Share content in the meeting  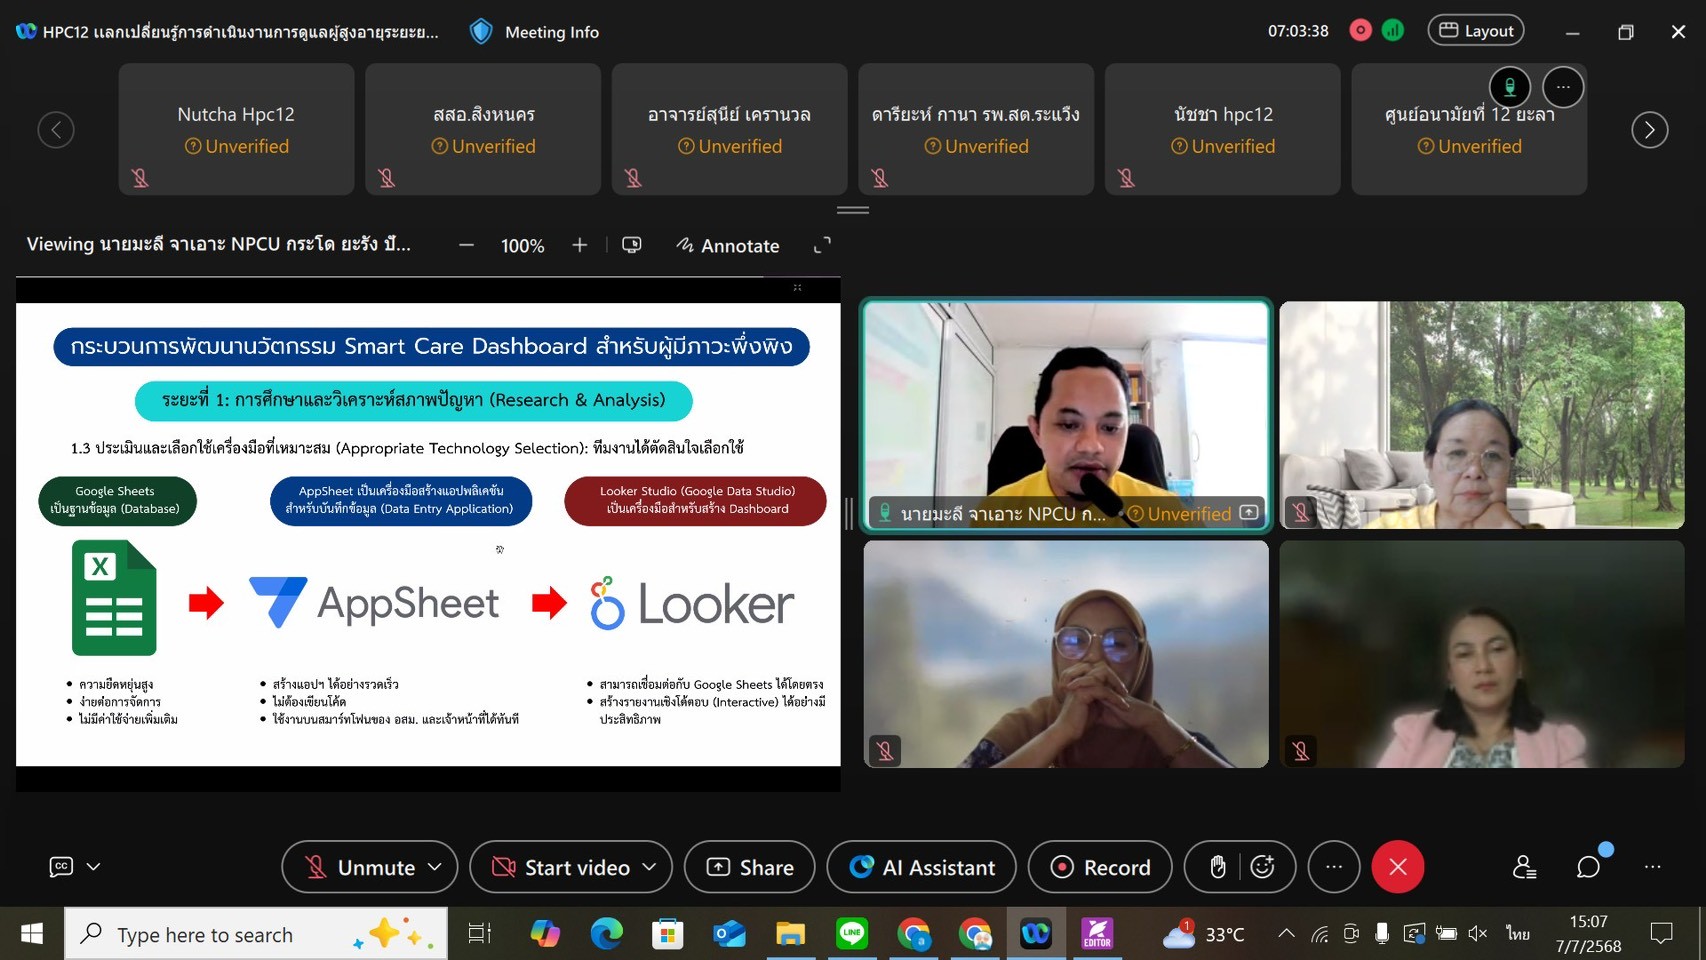(750, 867)
